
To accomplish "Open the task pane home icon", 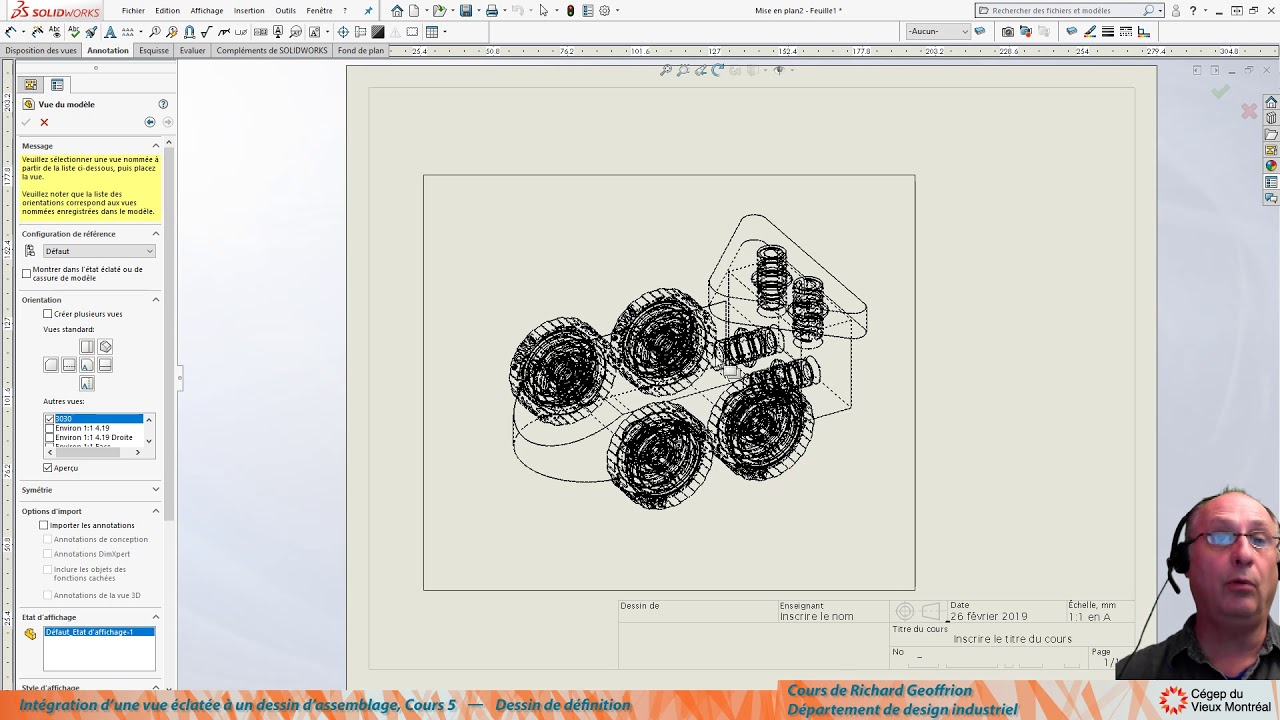I will (1271, 102).
